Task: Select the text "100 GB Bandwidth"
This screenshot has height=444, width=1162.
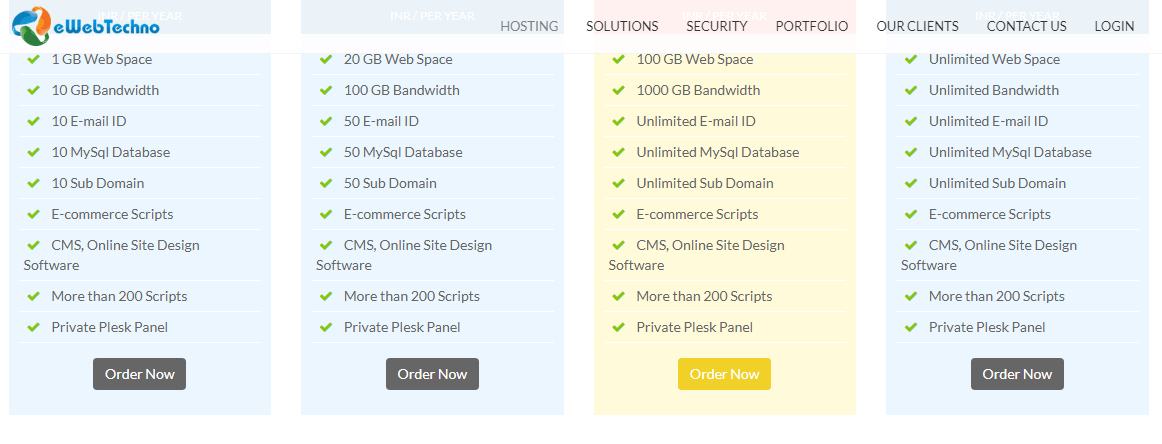Action: pos(402,90)
